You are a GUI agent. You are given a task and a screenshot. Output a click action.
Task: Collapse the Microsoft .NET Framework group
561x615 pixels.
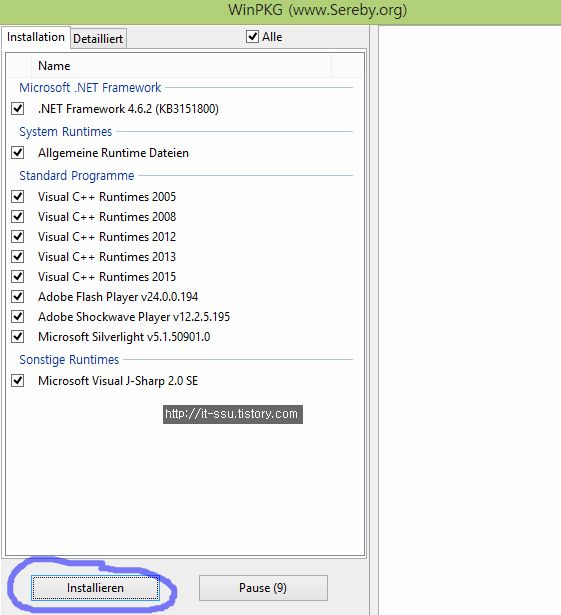[90, 87]
